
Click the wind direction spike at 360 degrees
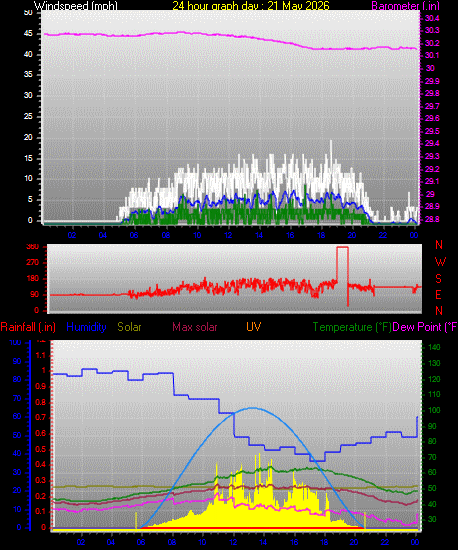[342, 248]
